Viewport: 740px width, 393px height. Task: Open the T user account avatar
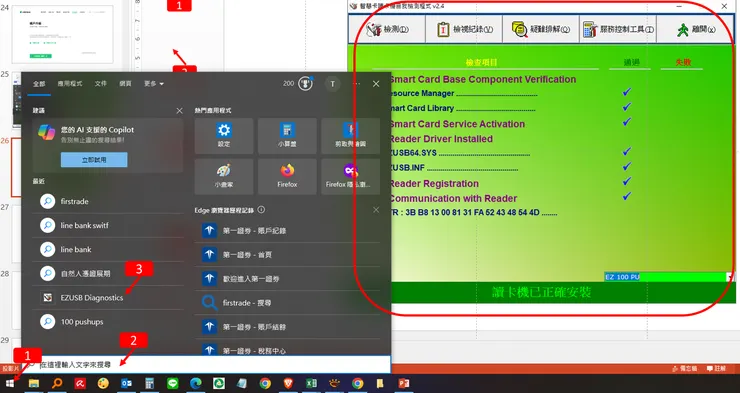(x=332, y=84)
